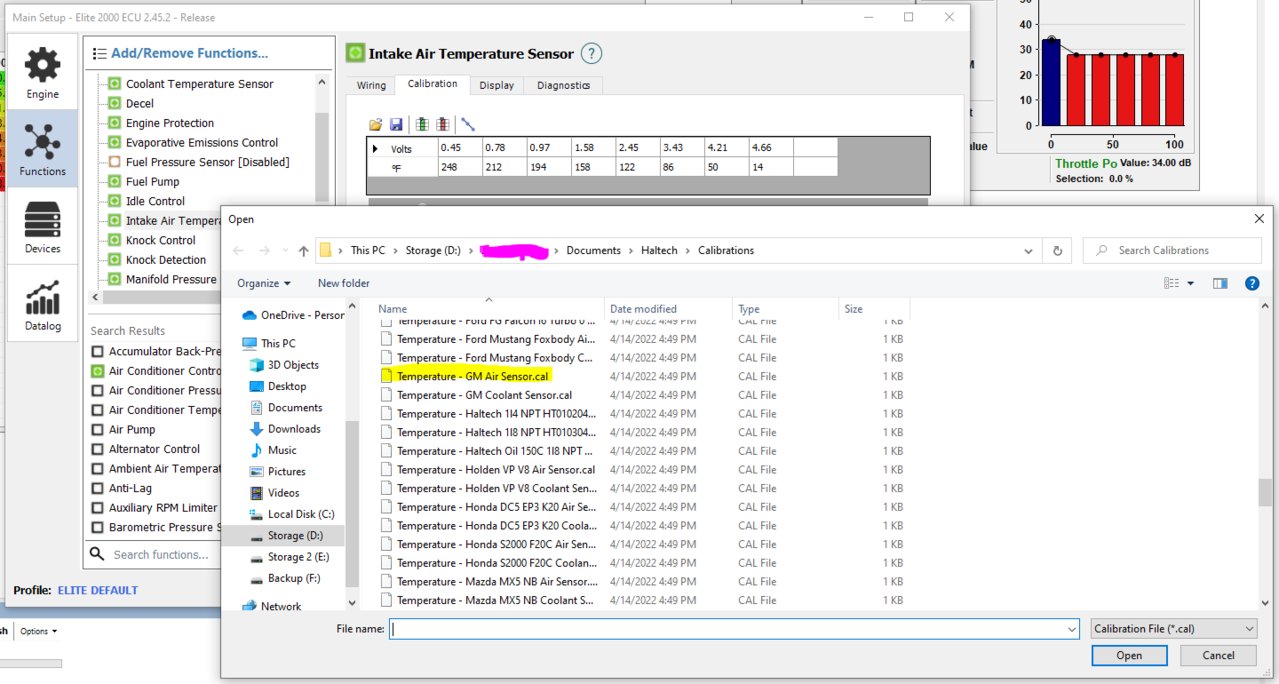Check the Anti-Lag checkbox
The width and height of the screenshot is (1279, 684).
click(97, 488)
